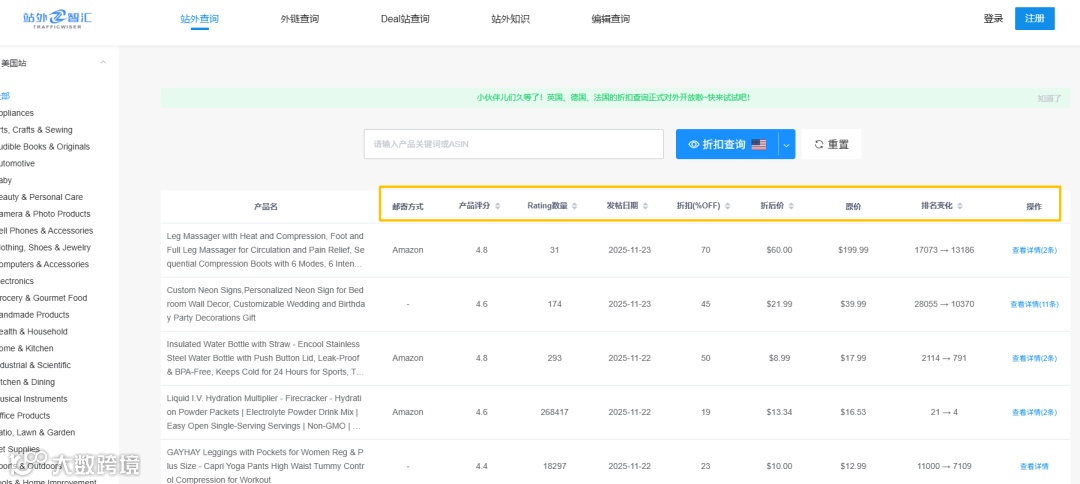Click the US flag in the search button

point(758,145)
